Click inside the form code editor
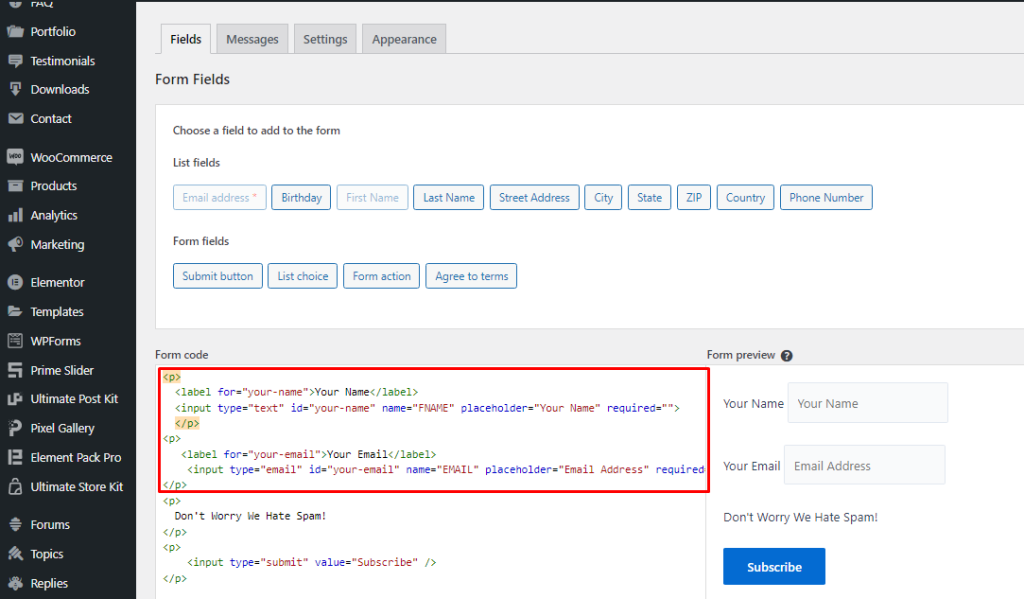 click(x=431, y=480)
